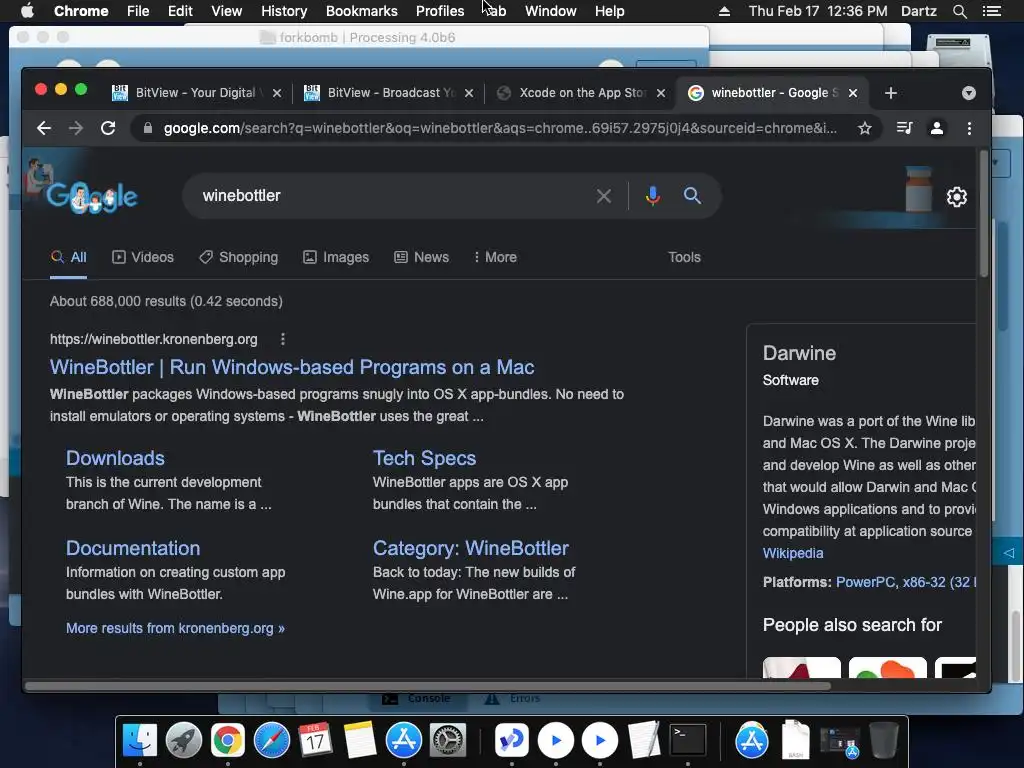This screenshot has width=1024, height=768.
Task: Select the News search filter
Action: point(421,257)
